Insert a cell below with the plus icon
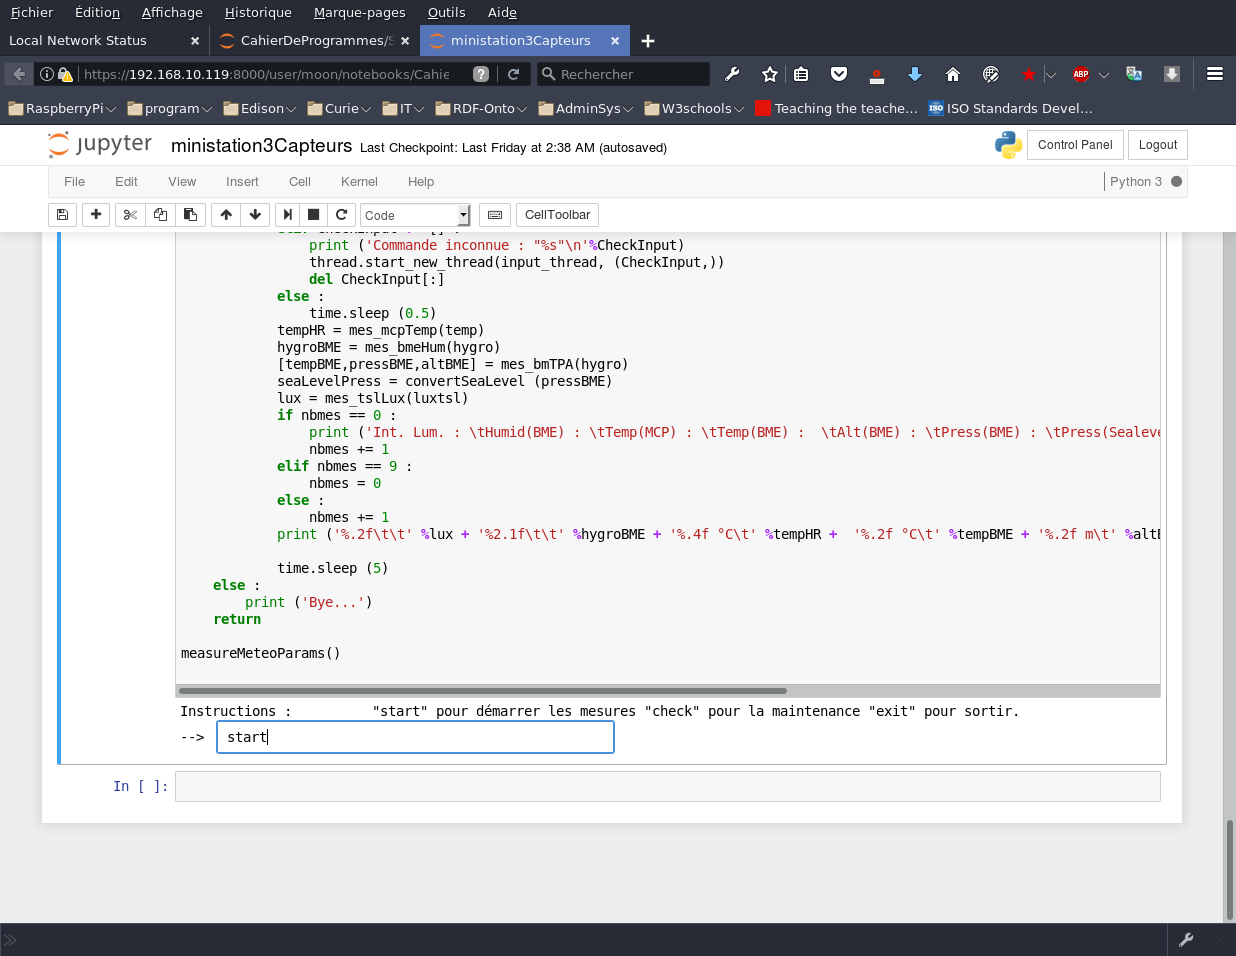 pos(96,215)
